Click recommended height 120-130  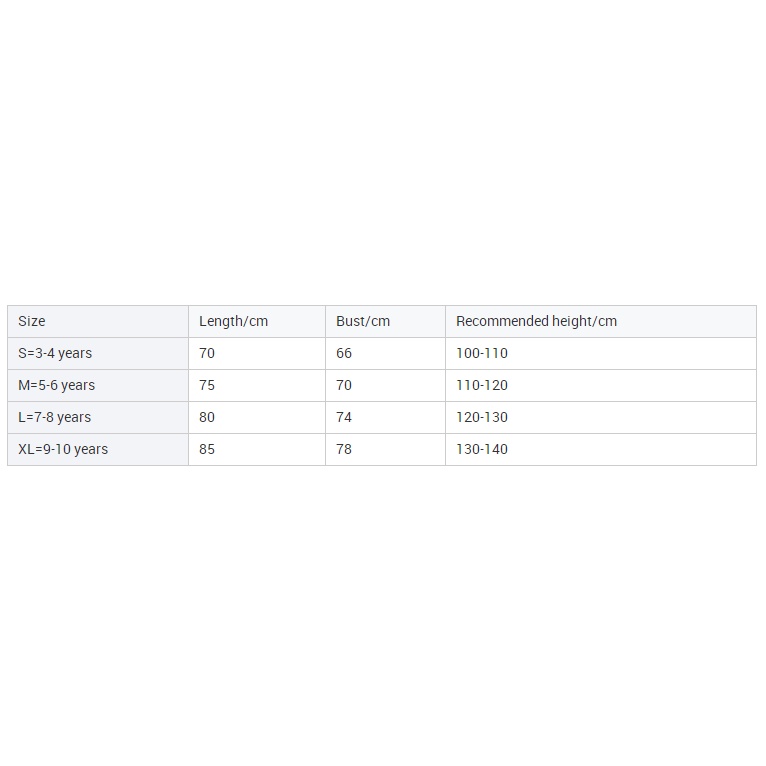coord(482,417)
